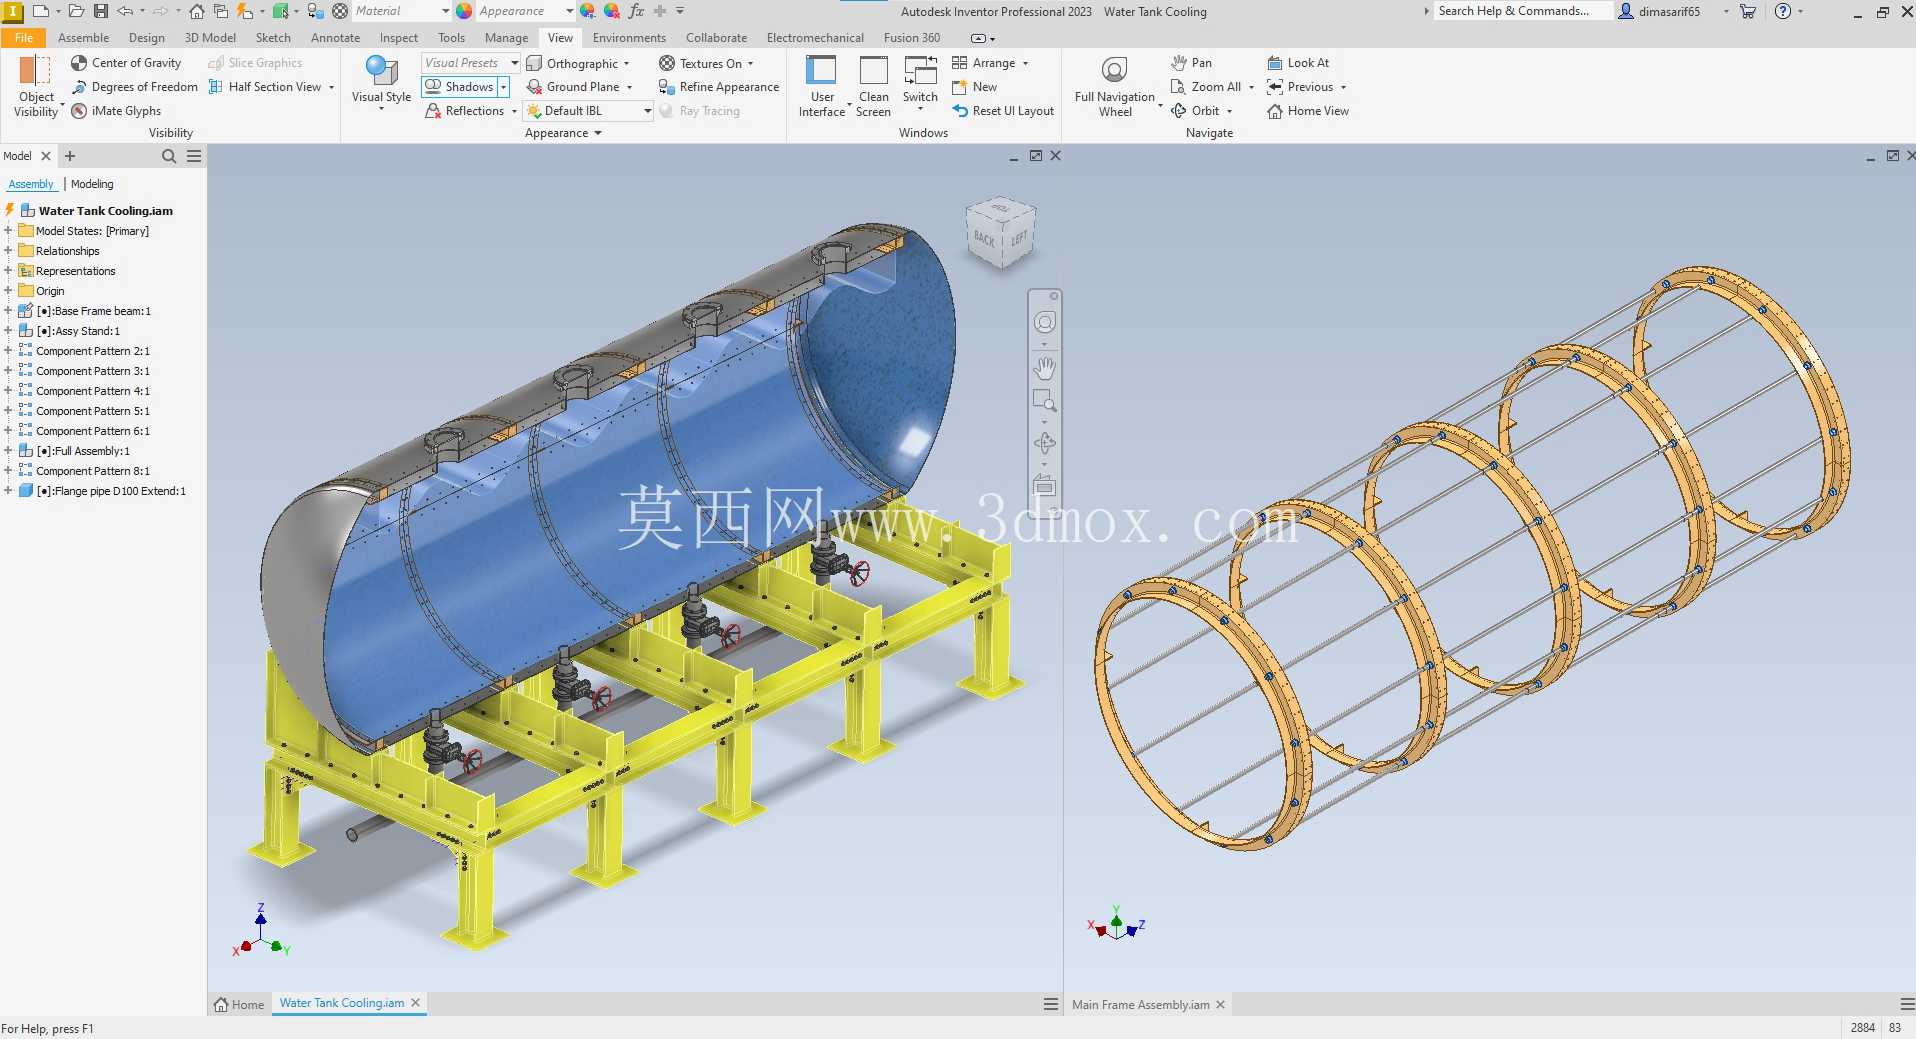Go to Previous view

coord(1300,87)
